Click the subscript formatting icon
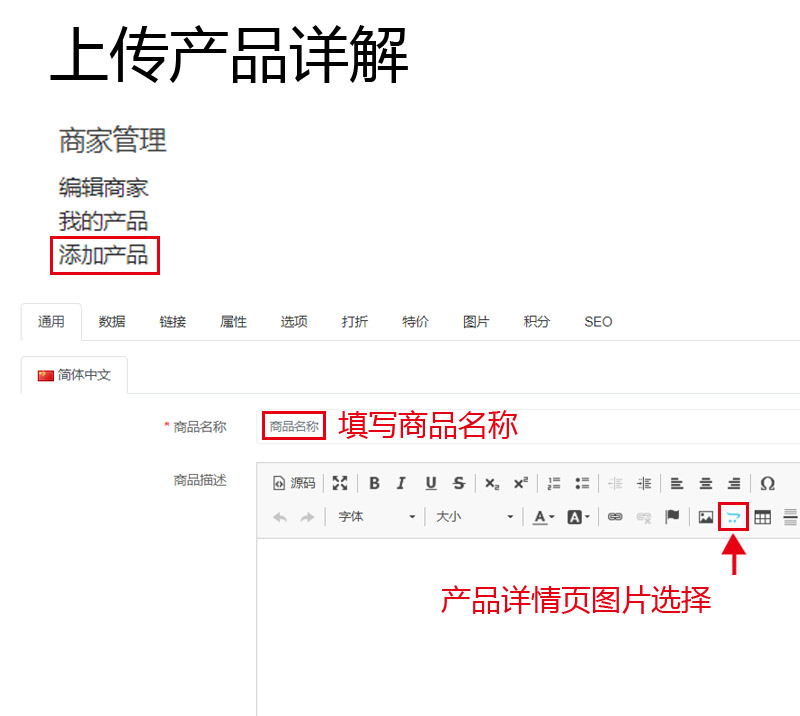 coord(491,483)
